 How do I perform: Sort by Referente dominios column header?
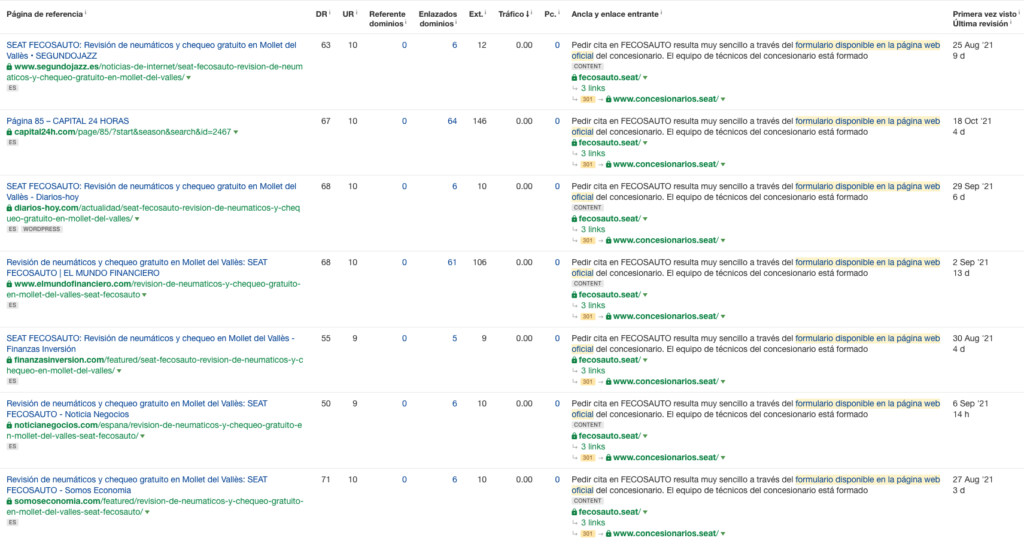pos(387,19)
